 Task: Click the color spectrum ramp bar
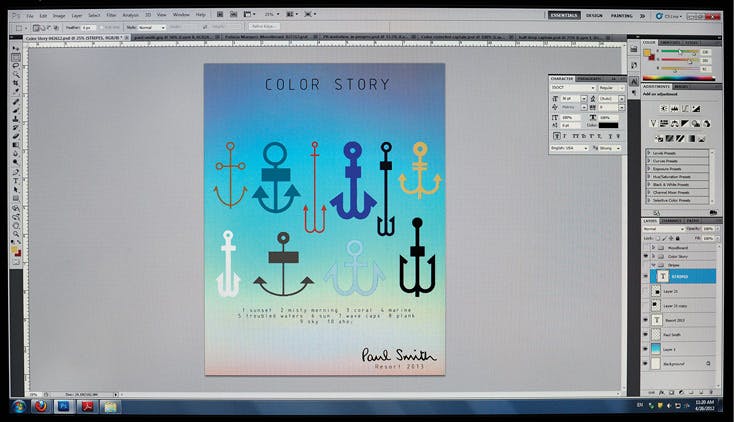[x=678, y=78]
